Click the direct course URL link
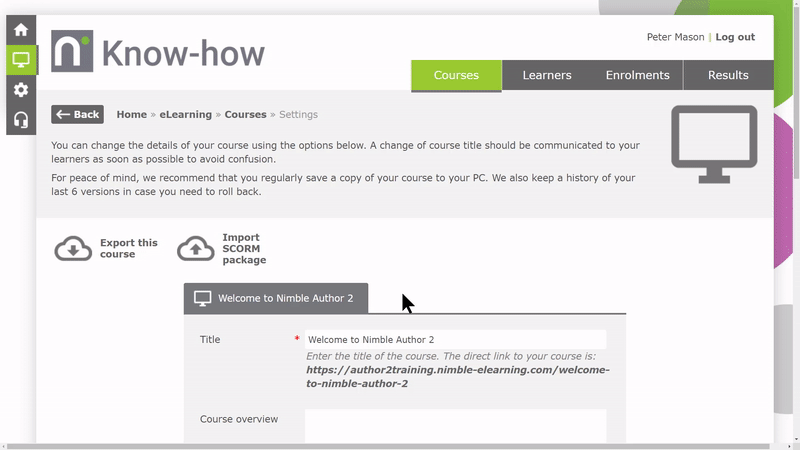800x450 pixels. (458, 377)
